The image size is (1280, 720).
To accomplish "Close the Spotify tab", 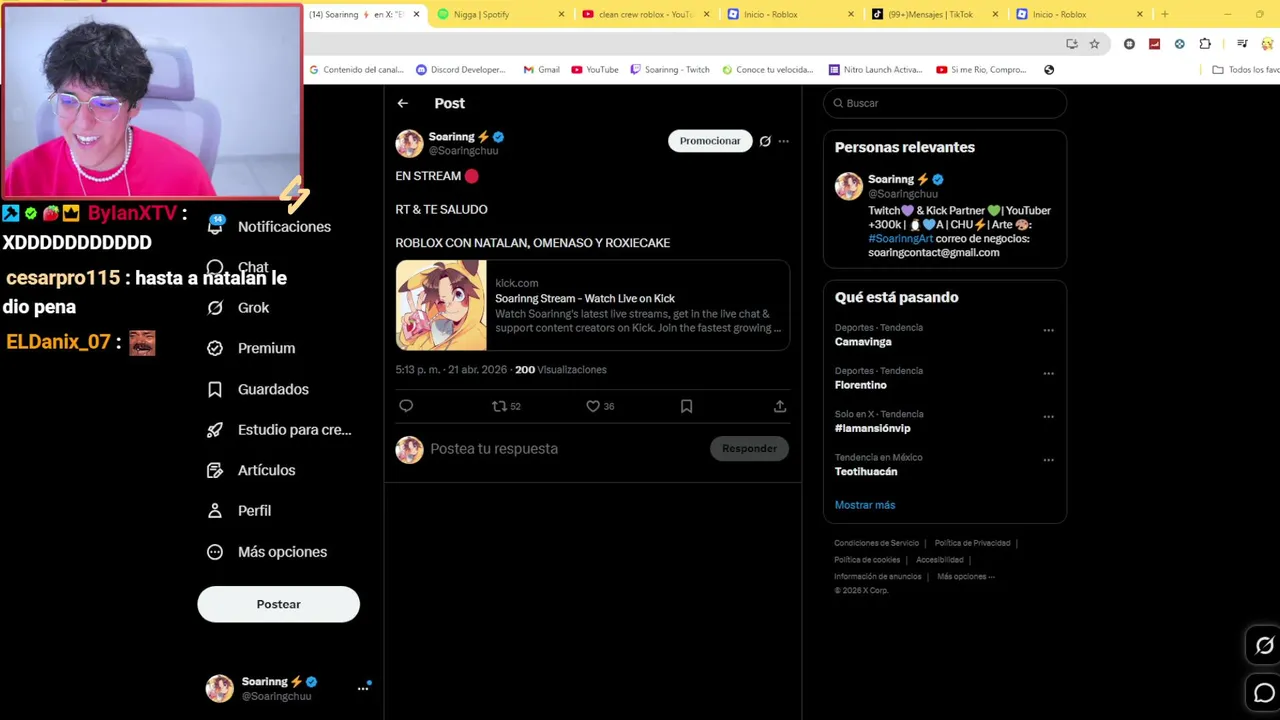I will 561,14.
